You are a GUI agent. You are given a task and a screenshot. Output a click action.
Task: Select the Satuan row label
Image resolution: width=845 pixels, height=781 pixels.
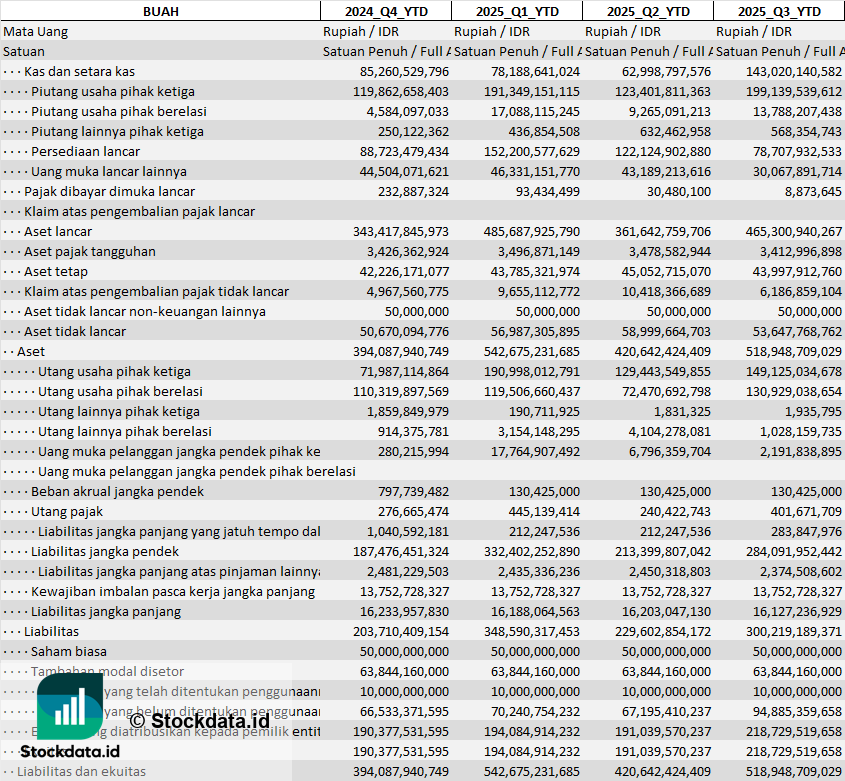(x=24, y=51)
